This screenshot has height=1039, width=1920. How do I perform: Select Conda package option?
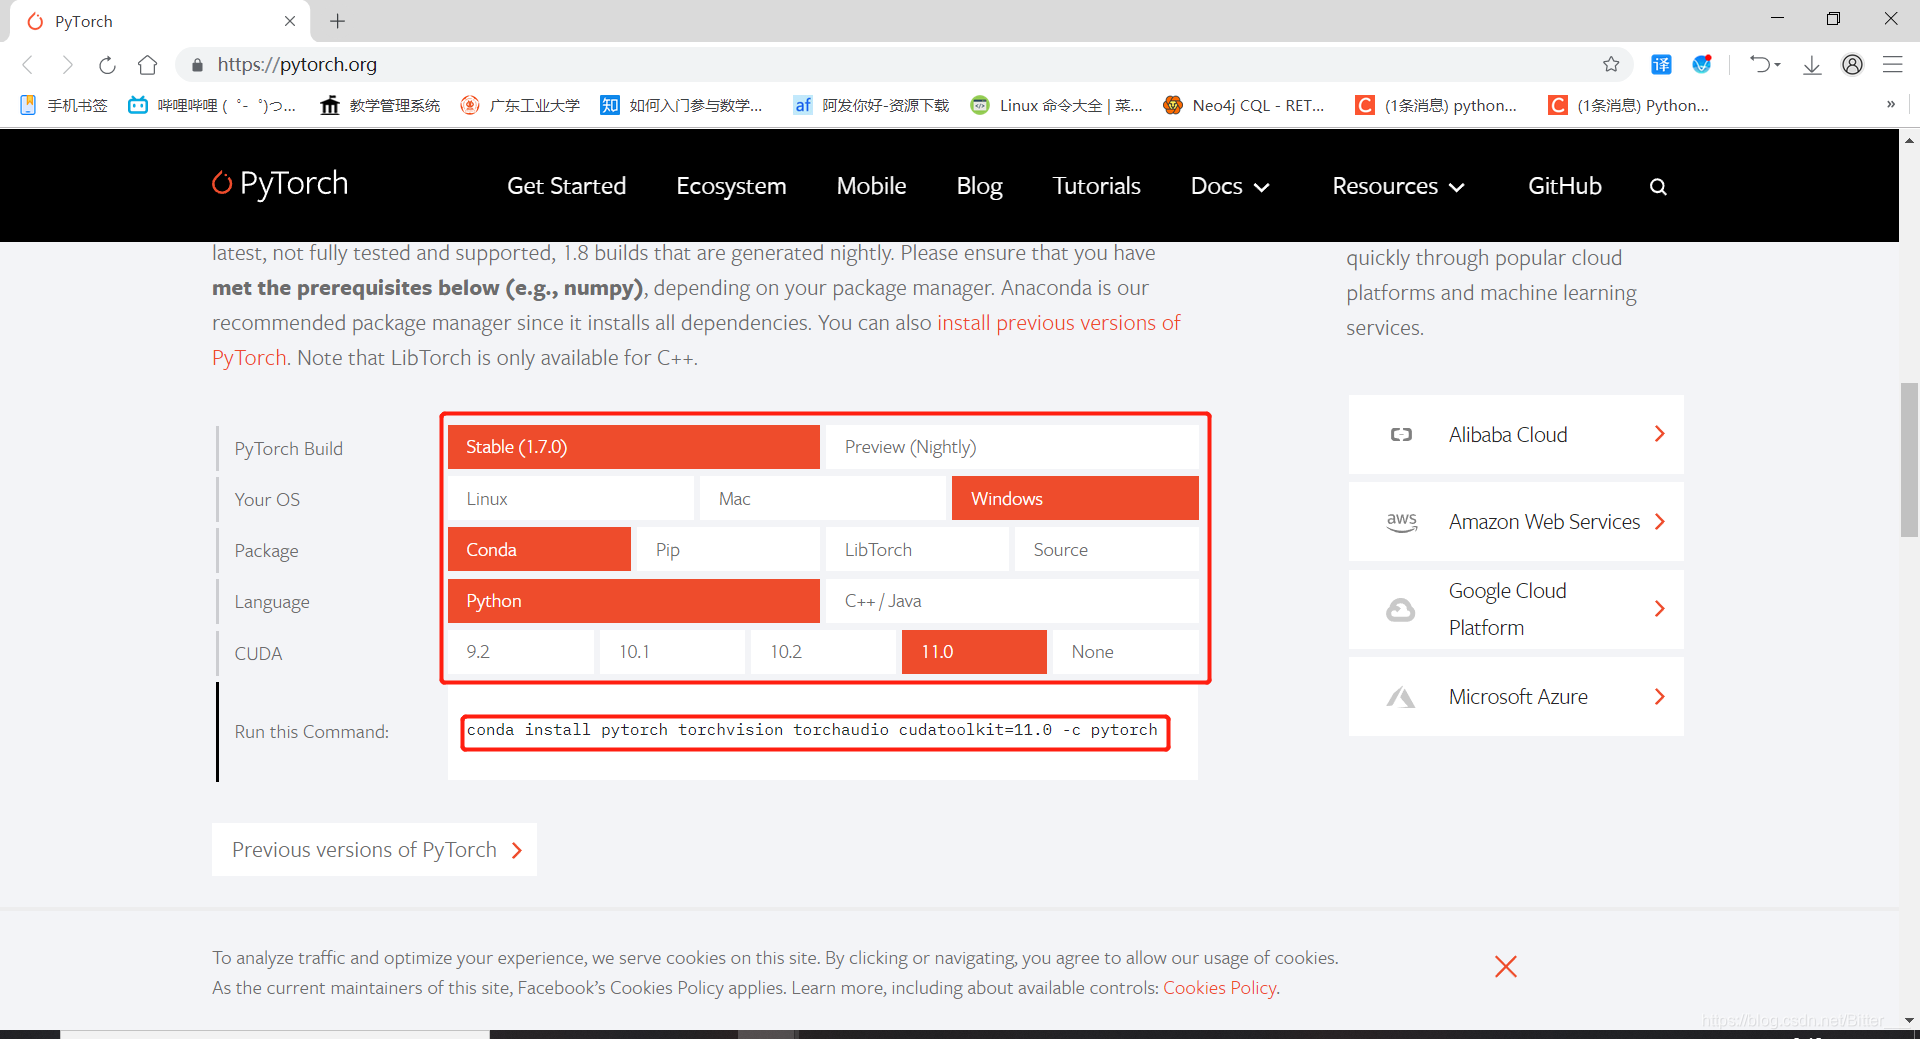click(x=539, y=549)
